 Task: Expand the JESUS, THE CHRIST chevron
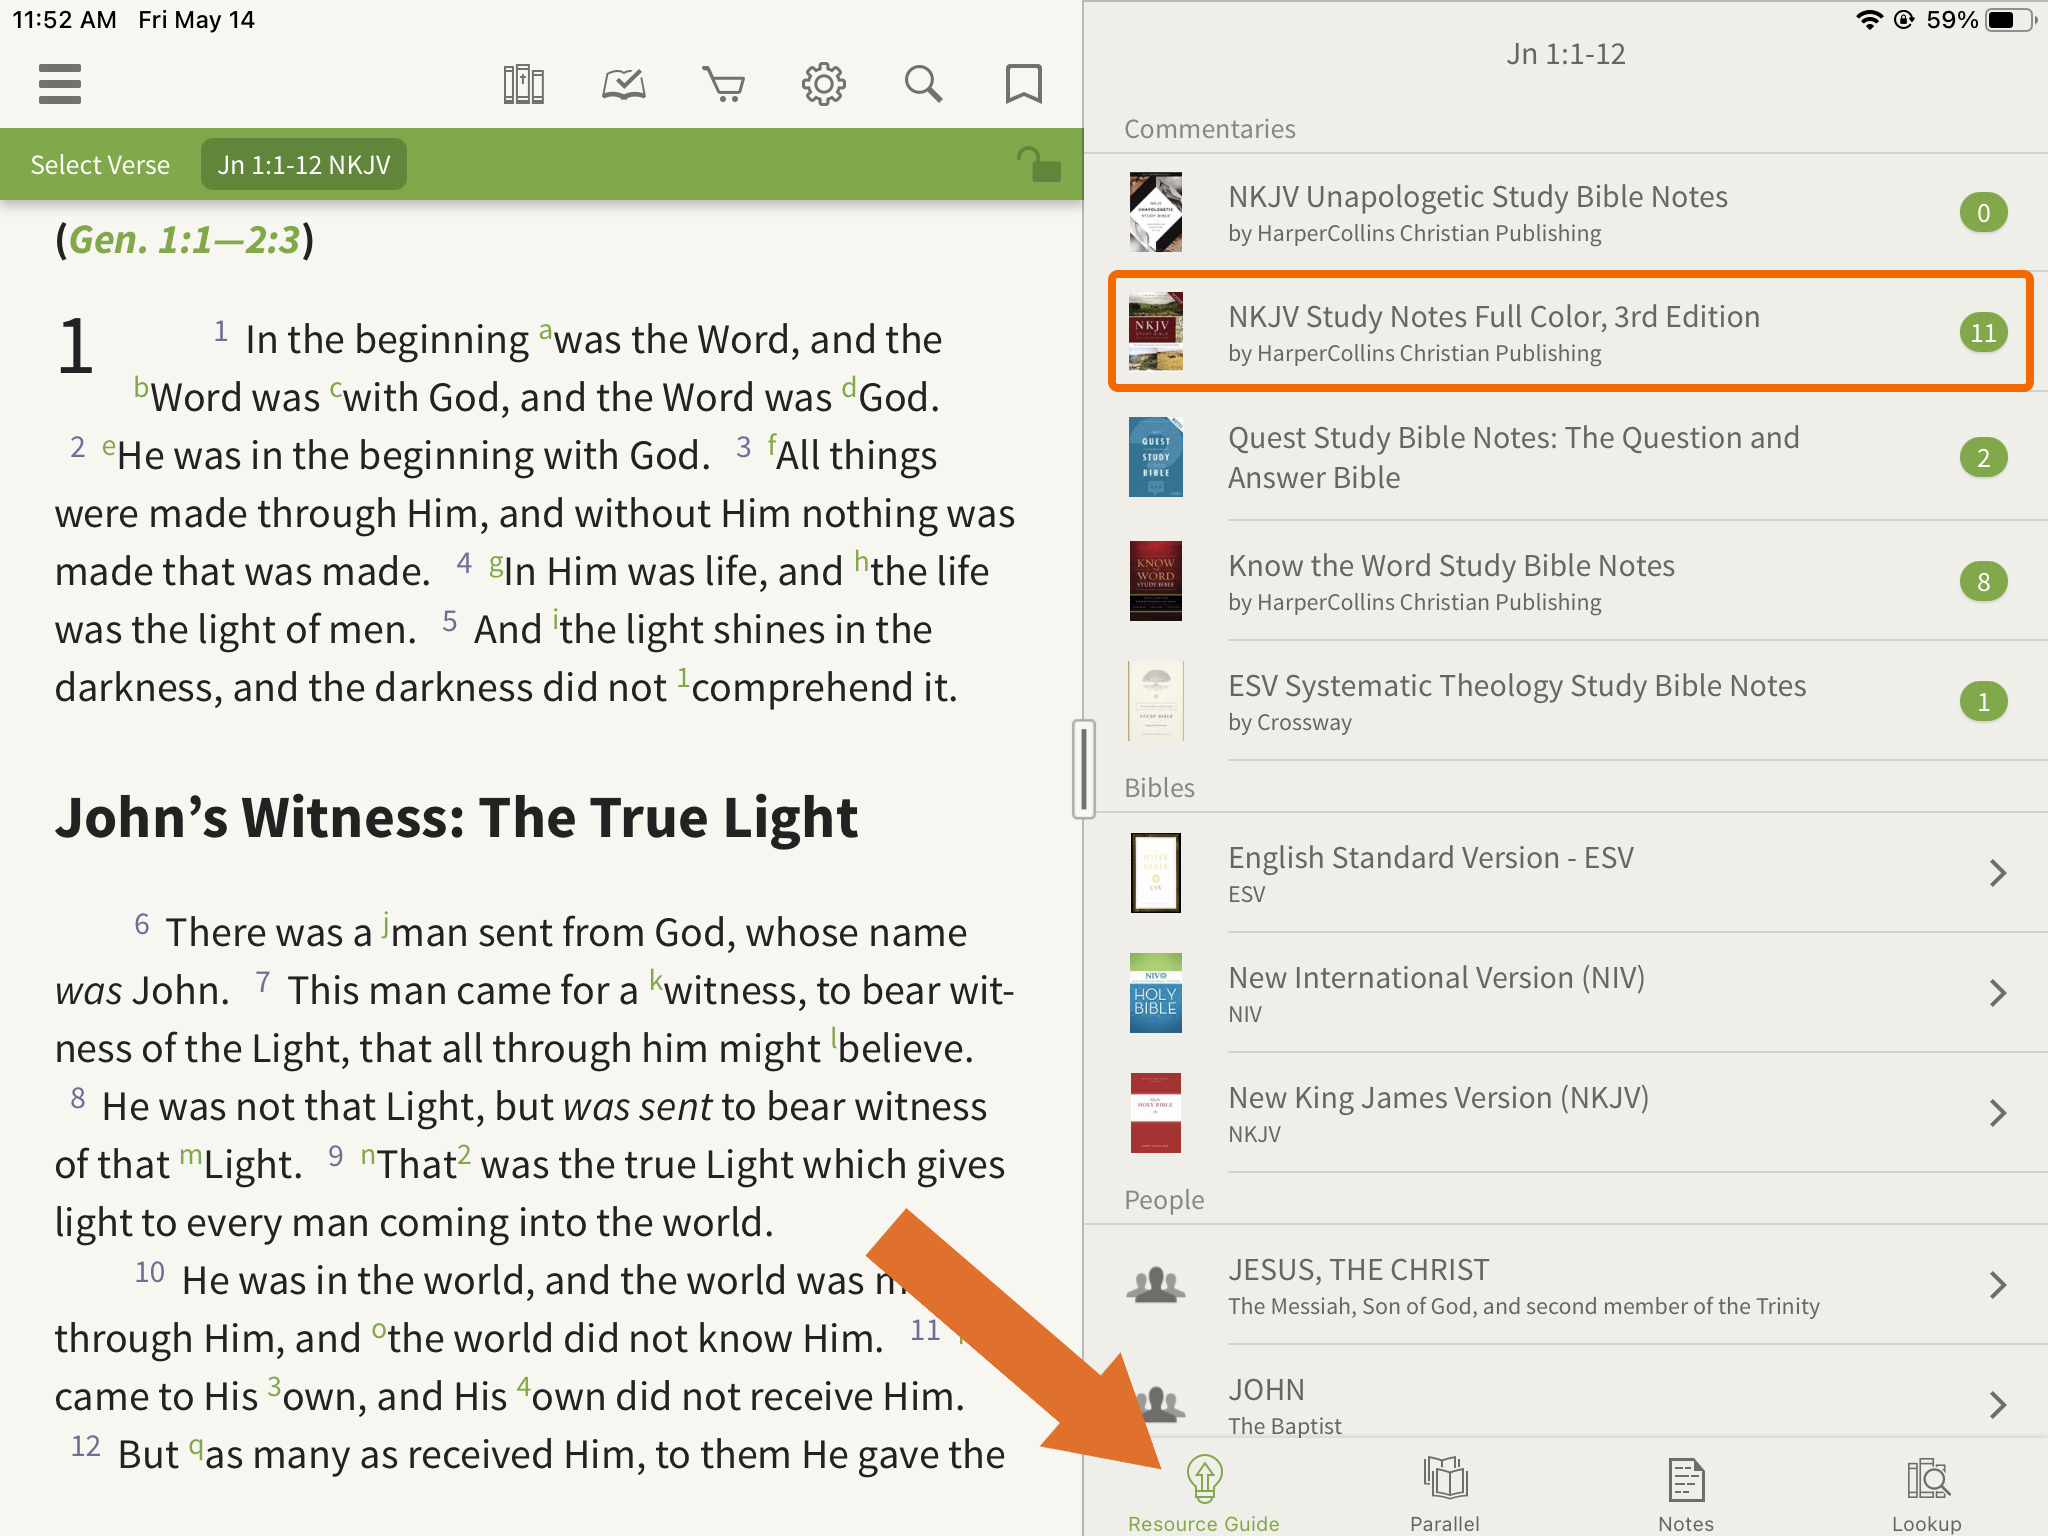click(1997, 1285)
